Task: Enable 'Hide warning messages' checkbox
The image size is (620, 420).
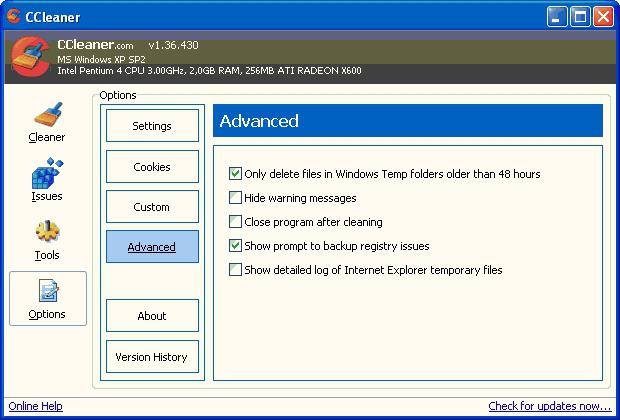Action: 235,197
